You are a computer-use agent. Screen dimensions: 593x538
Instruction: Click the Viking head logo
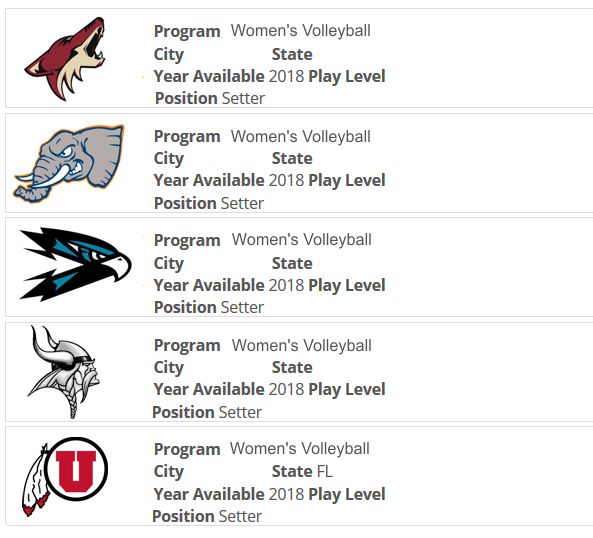(64, 372)
